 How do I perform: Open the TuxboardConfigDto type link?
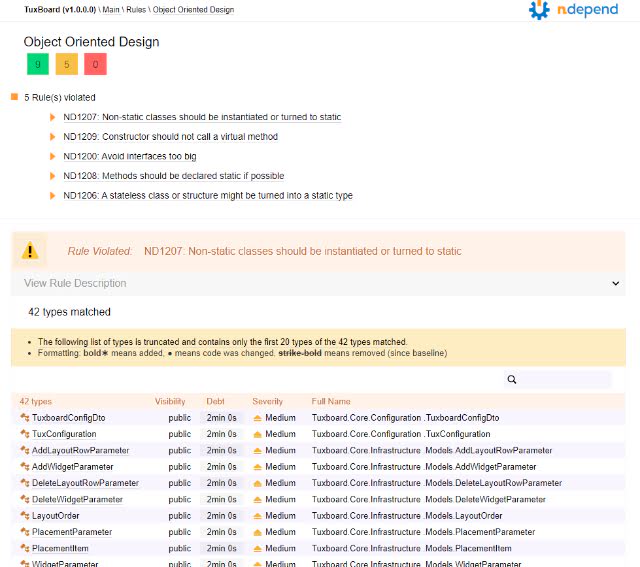(69, 418)
